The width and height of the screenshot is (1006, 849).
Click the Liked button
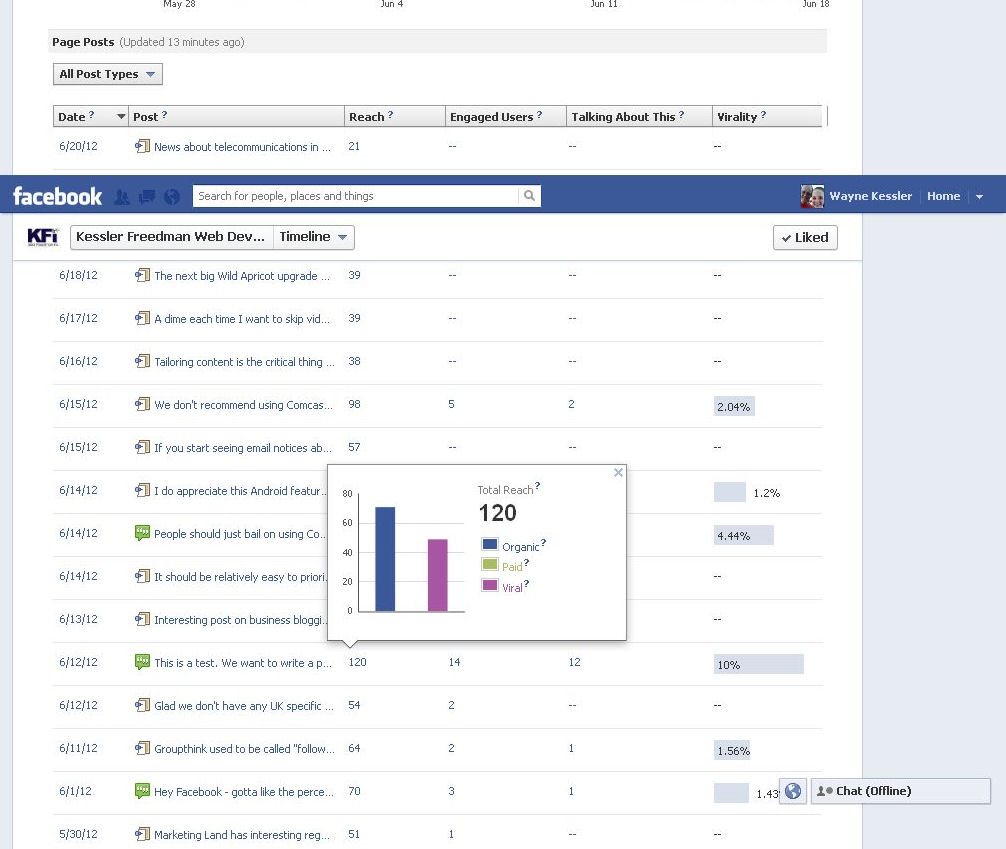pyautogui.click(x=805, y=237)
